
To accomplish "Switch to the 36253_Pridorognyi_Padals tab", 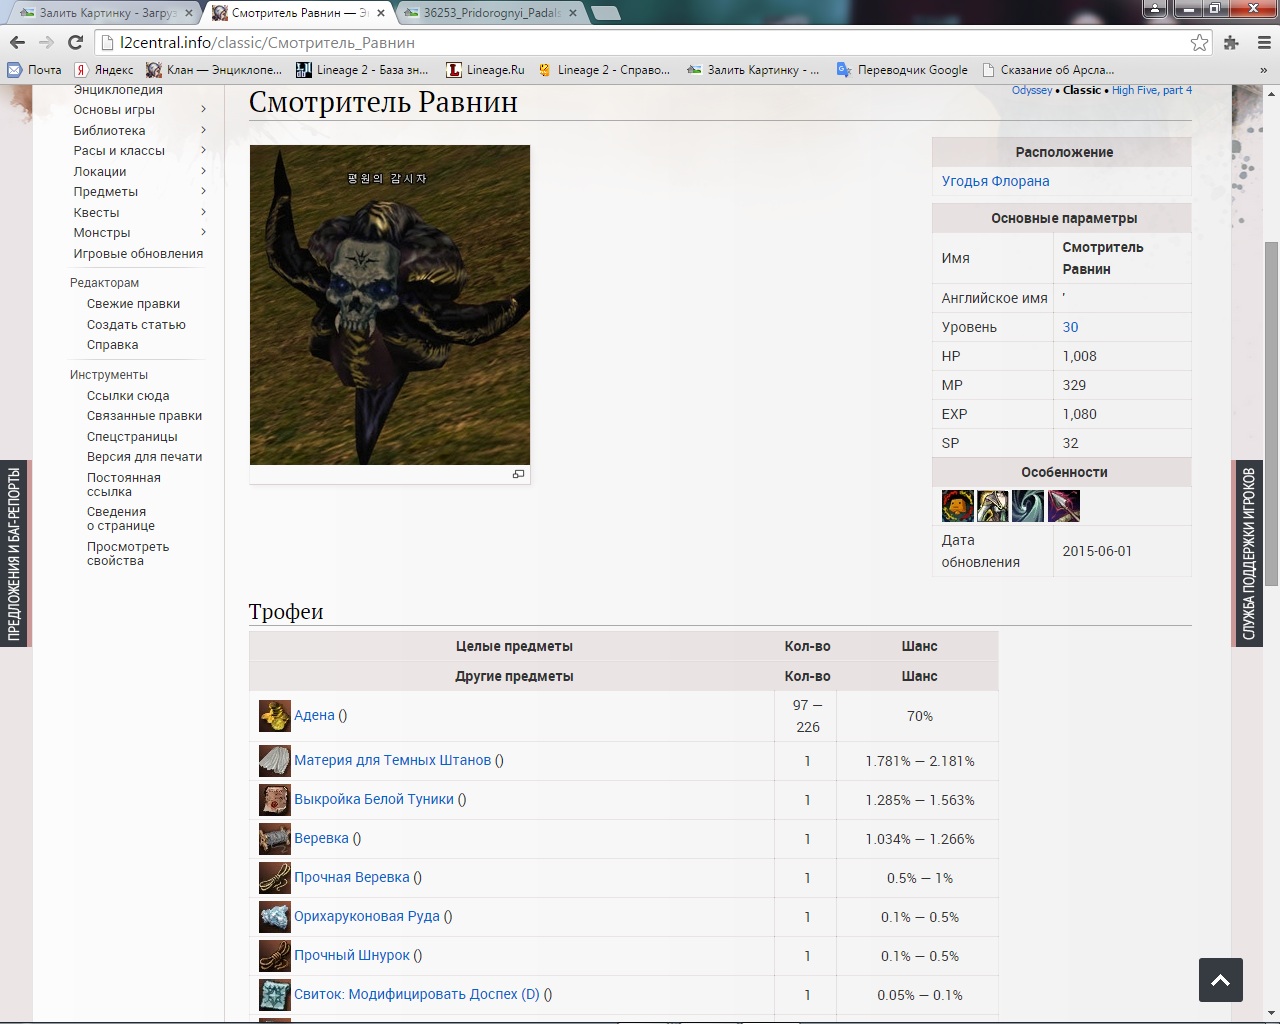I will coord(488,13).
